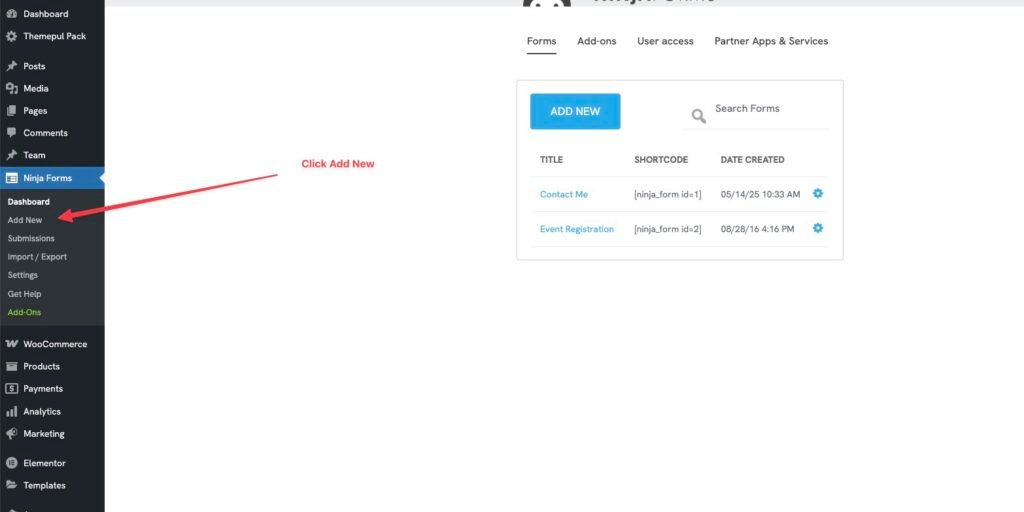Open Products menu label
Screen dimensions: 1024x512
41,366
